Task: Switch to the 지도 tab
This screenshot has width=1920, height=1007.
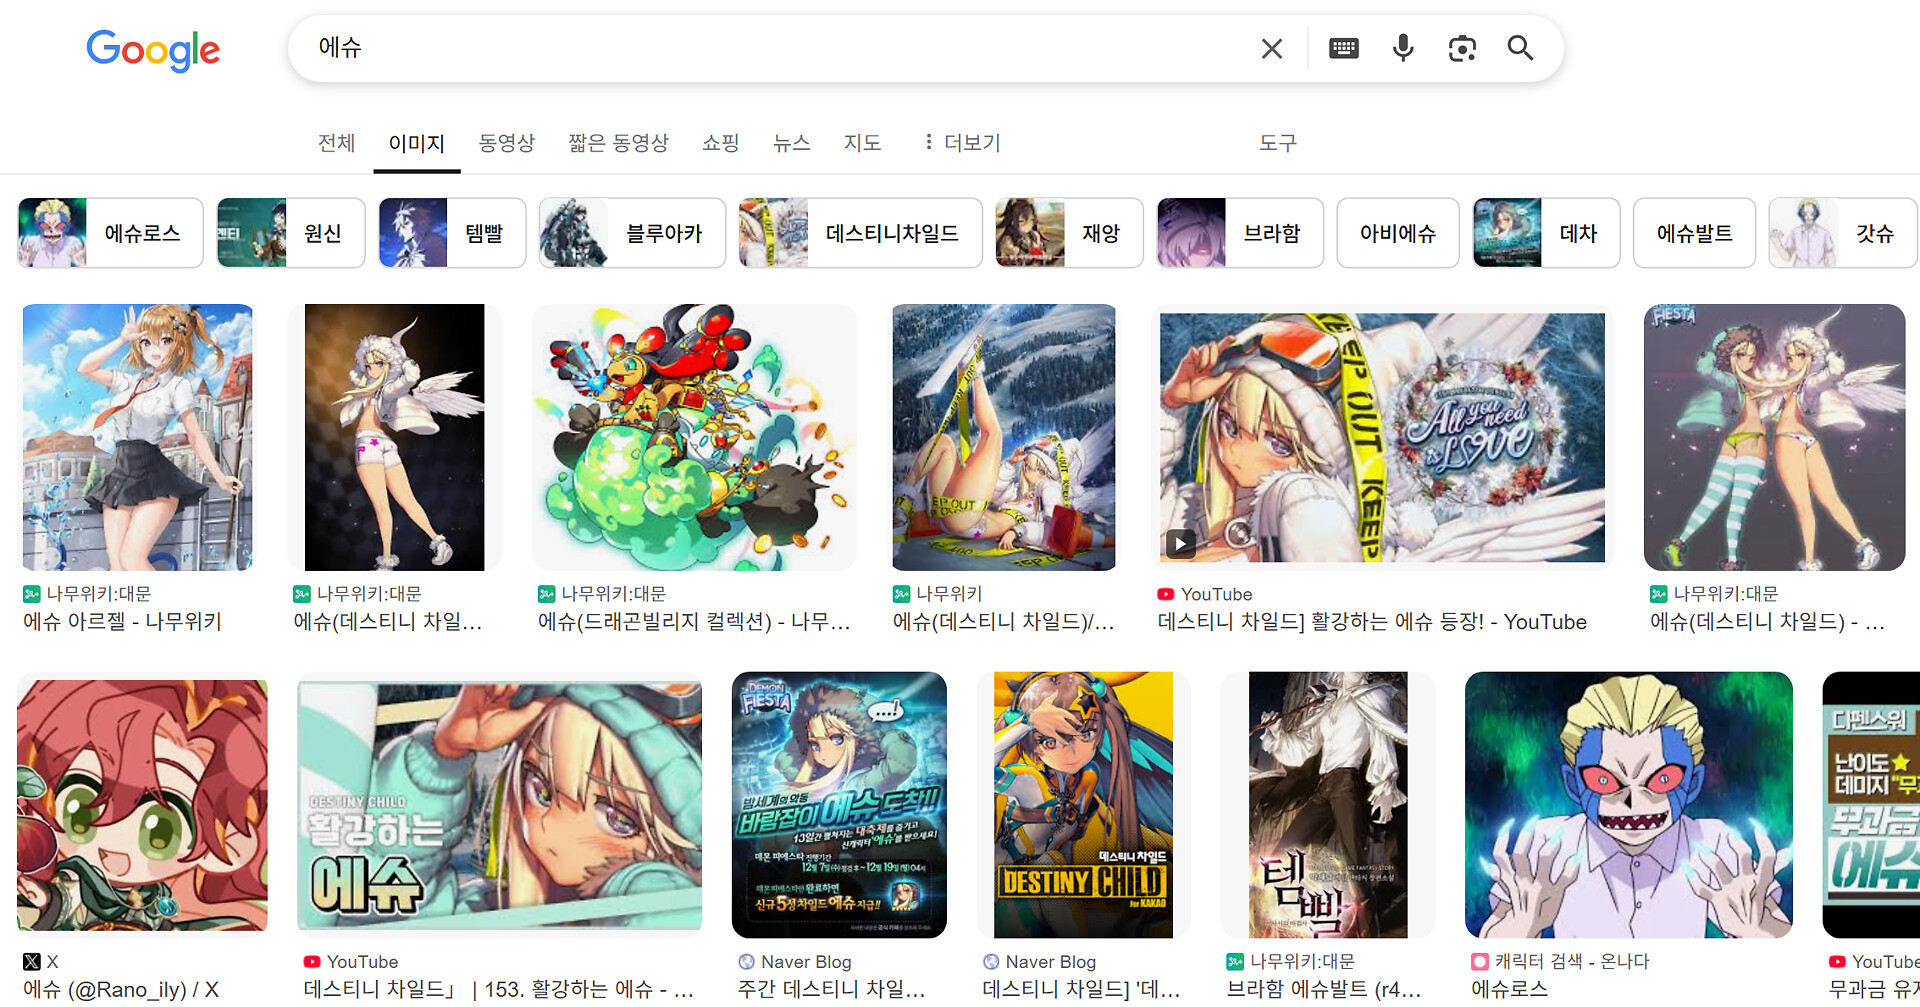Action: click(x=862, y=143)
